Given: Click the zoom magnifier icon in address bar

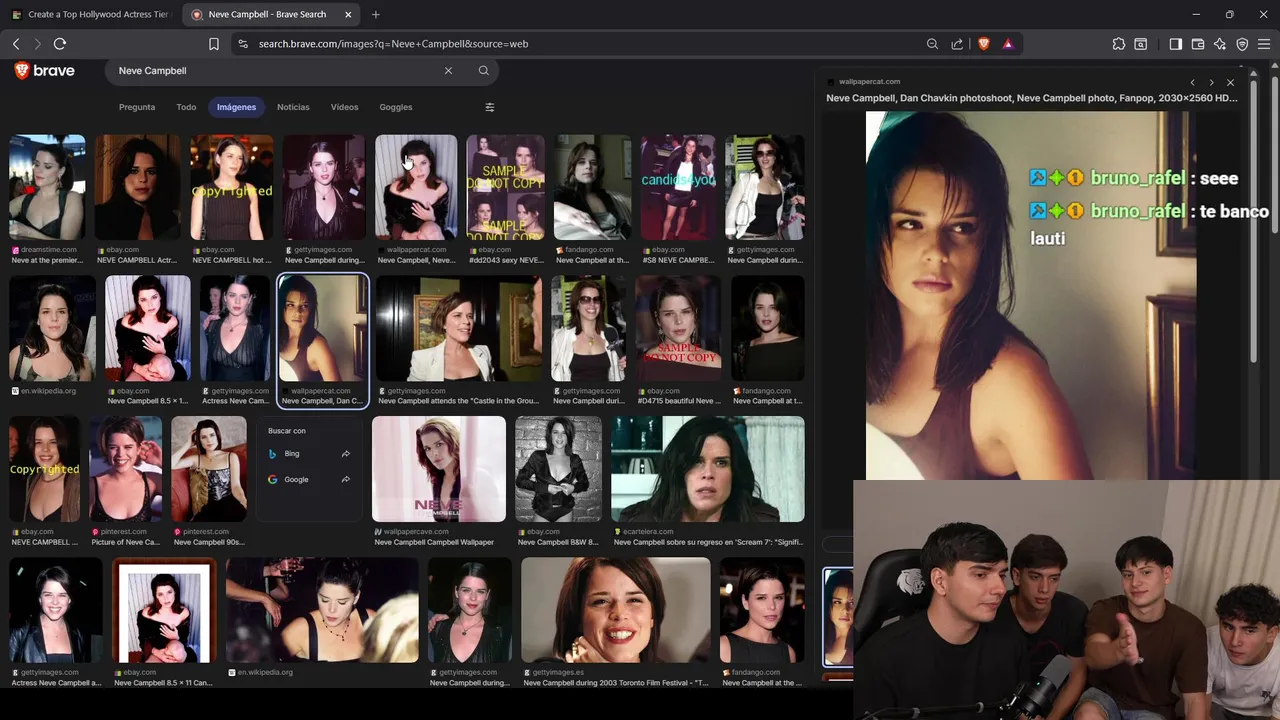Looking at the screenshot, I should coord(932,44).
